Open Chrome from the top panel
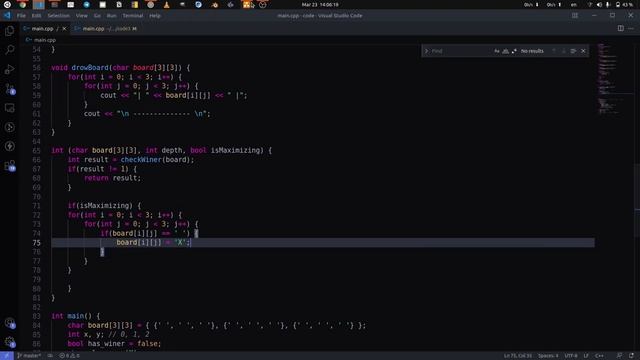The width and height of the screenshot is (640, 360). click(x=22, y=4)
